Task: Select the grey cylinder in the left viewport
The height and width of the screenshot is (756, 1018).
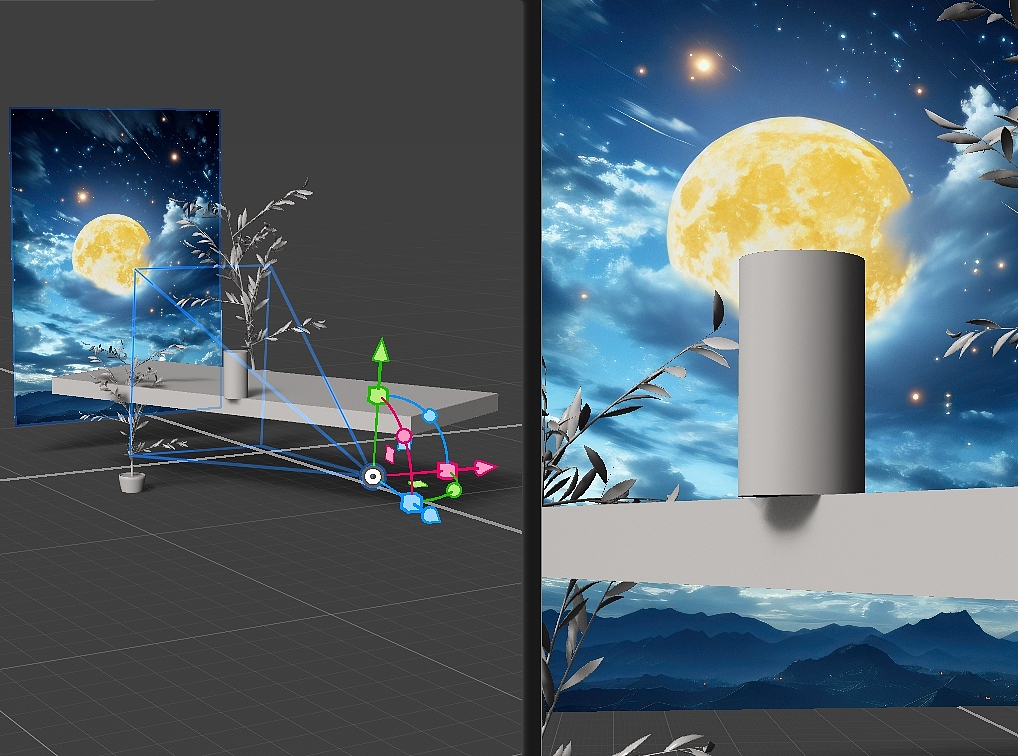Action: tap(235, 373)
